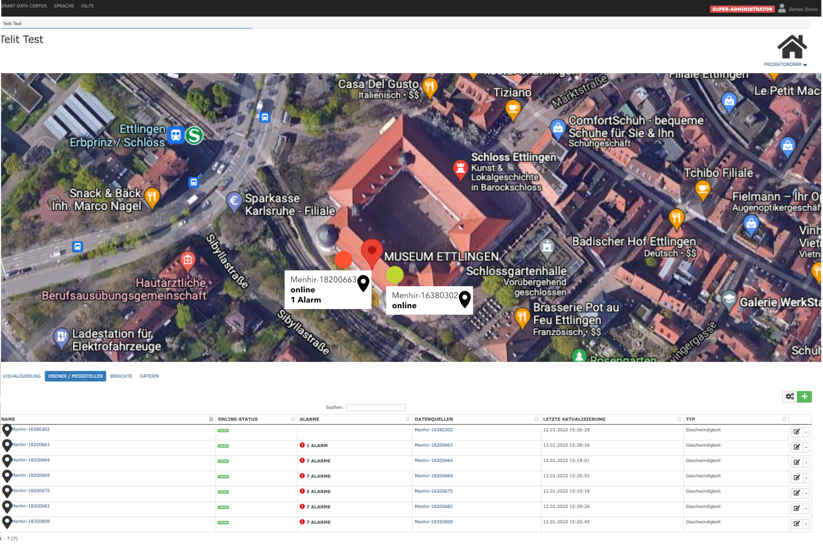Click the green circle marker on the map
This screenshot has height=548, width=823.
(x=395, y=274)
